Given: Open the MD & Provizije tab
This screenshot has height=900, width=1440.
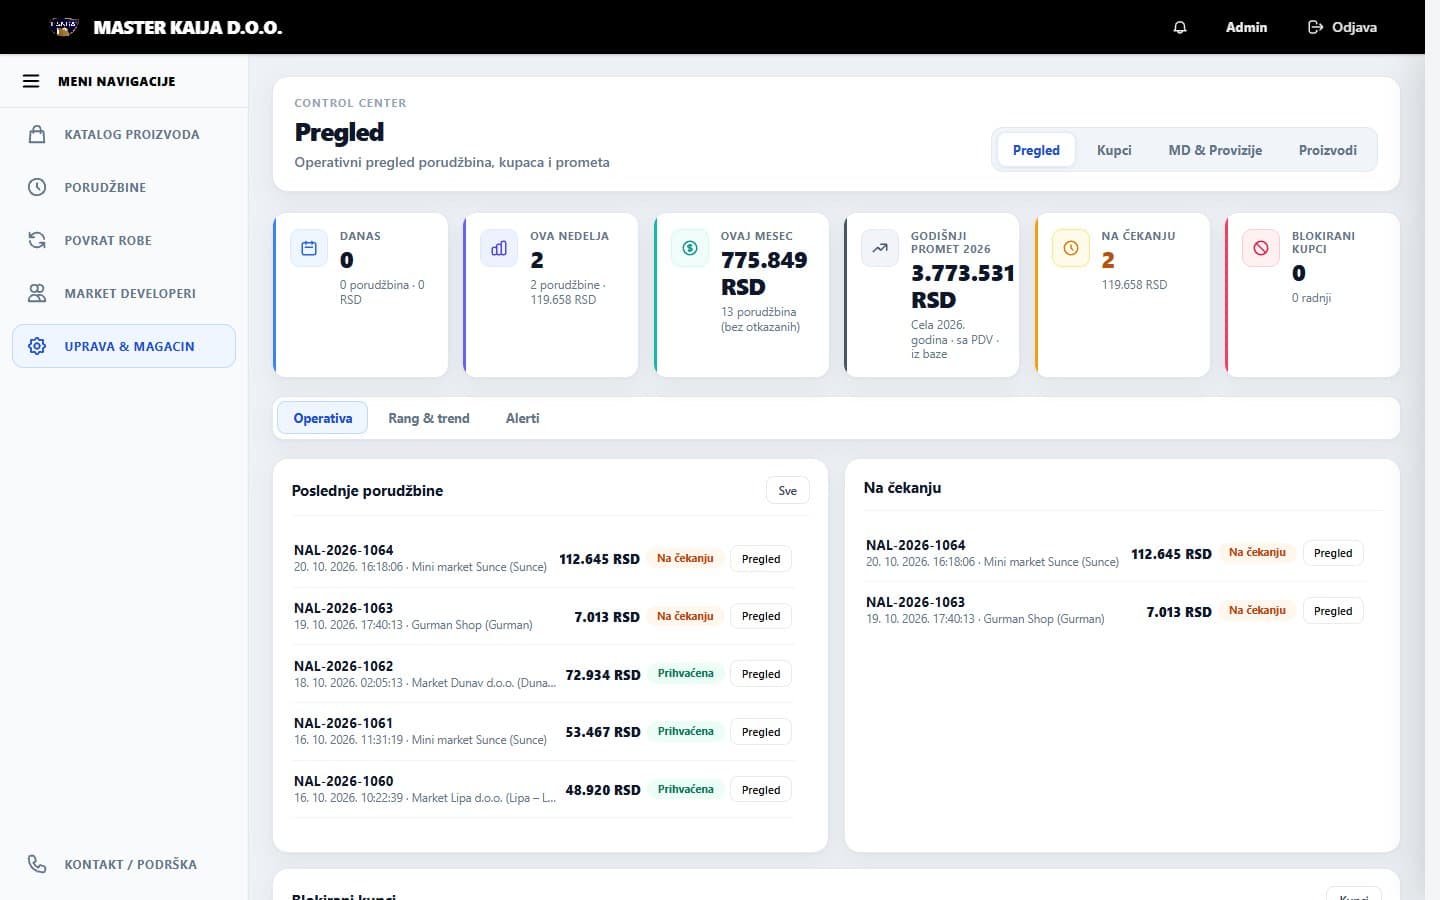Looking at the screenshot, I should 1215,150.
